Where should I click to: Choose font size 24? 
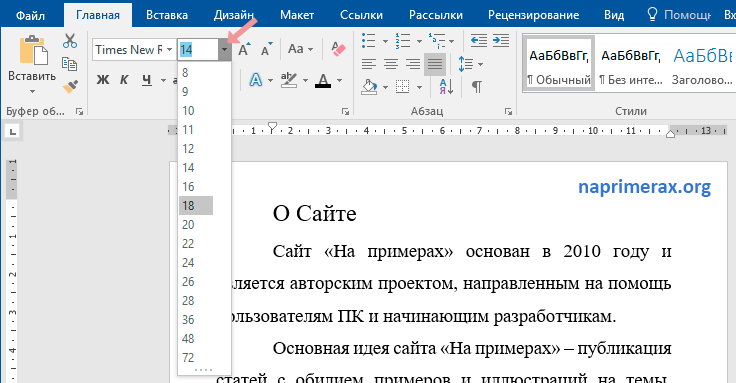[204, 262]
